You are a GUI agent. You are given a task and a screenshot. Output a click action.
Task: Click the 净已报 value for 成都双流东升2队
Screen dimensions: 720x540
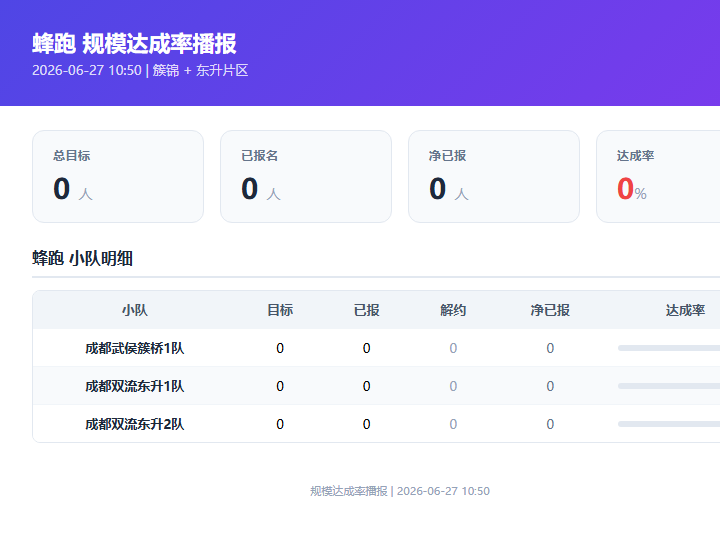coord(550,424)
